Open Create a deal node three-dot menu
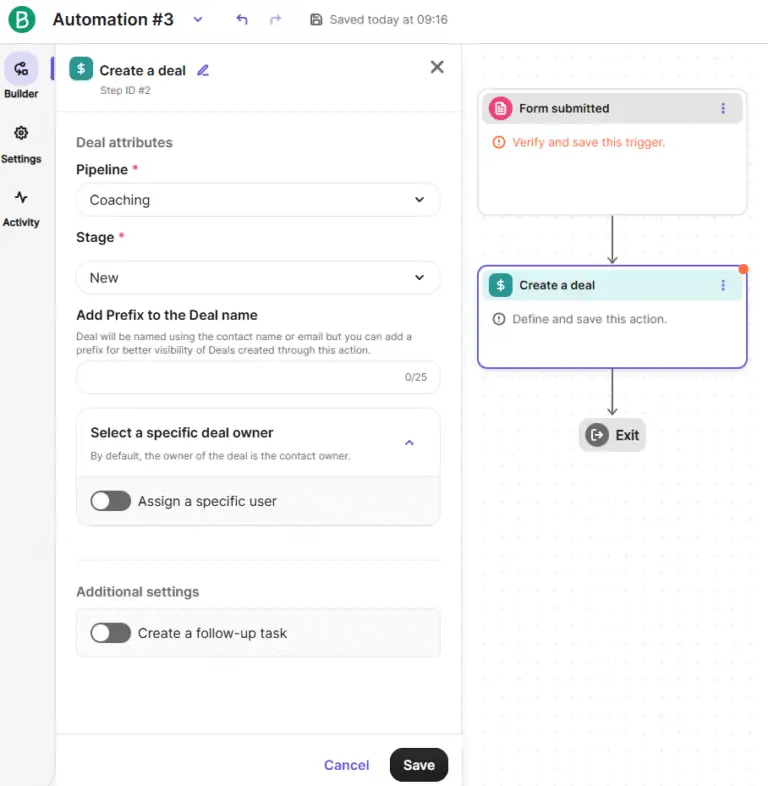Image resolution: width=768 pixels, height=786 pixels. [x=723, y=285]
